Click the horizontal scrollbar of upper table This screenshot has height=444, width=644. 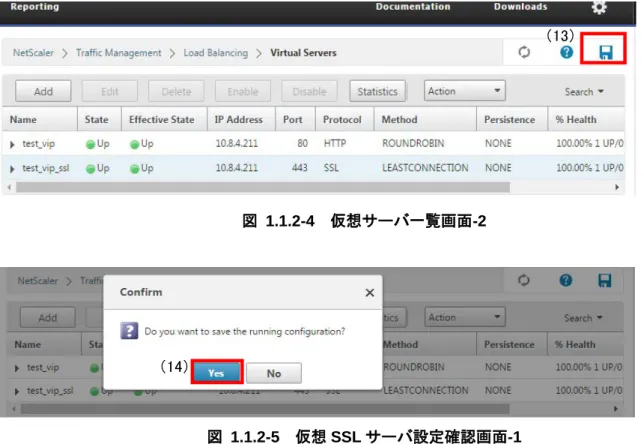click(263, 187)
